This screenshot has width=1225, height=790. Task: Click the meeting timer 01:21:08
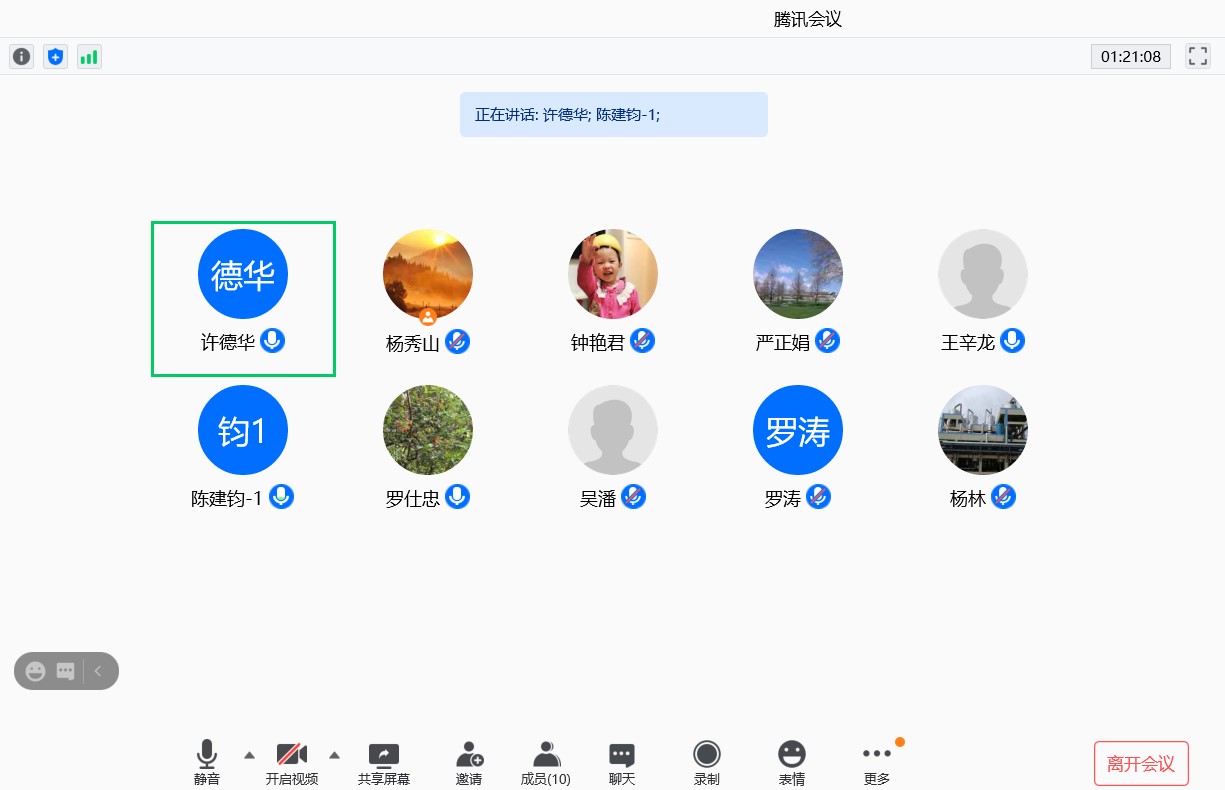coord(1130,57)
